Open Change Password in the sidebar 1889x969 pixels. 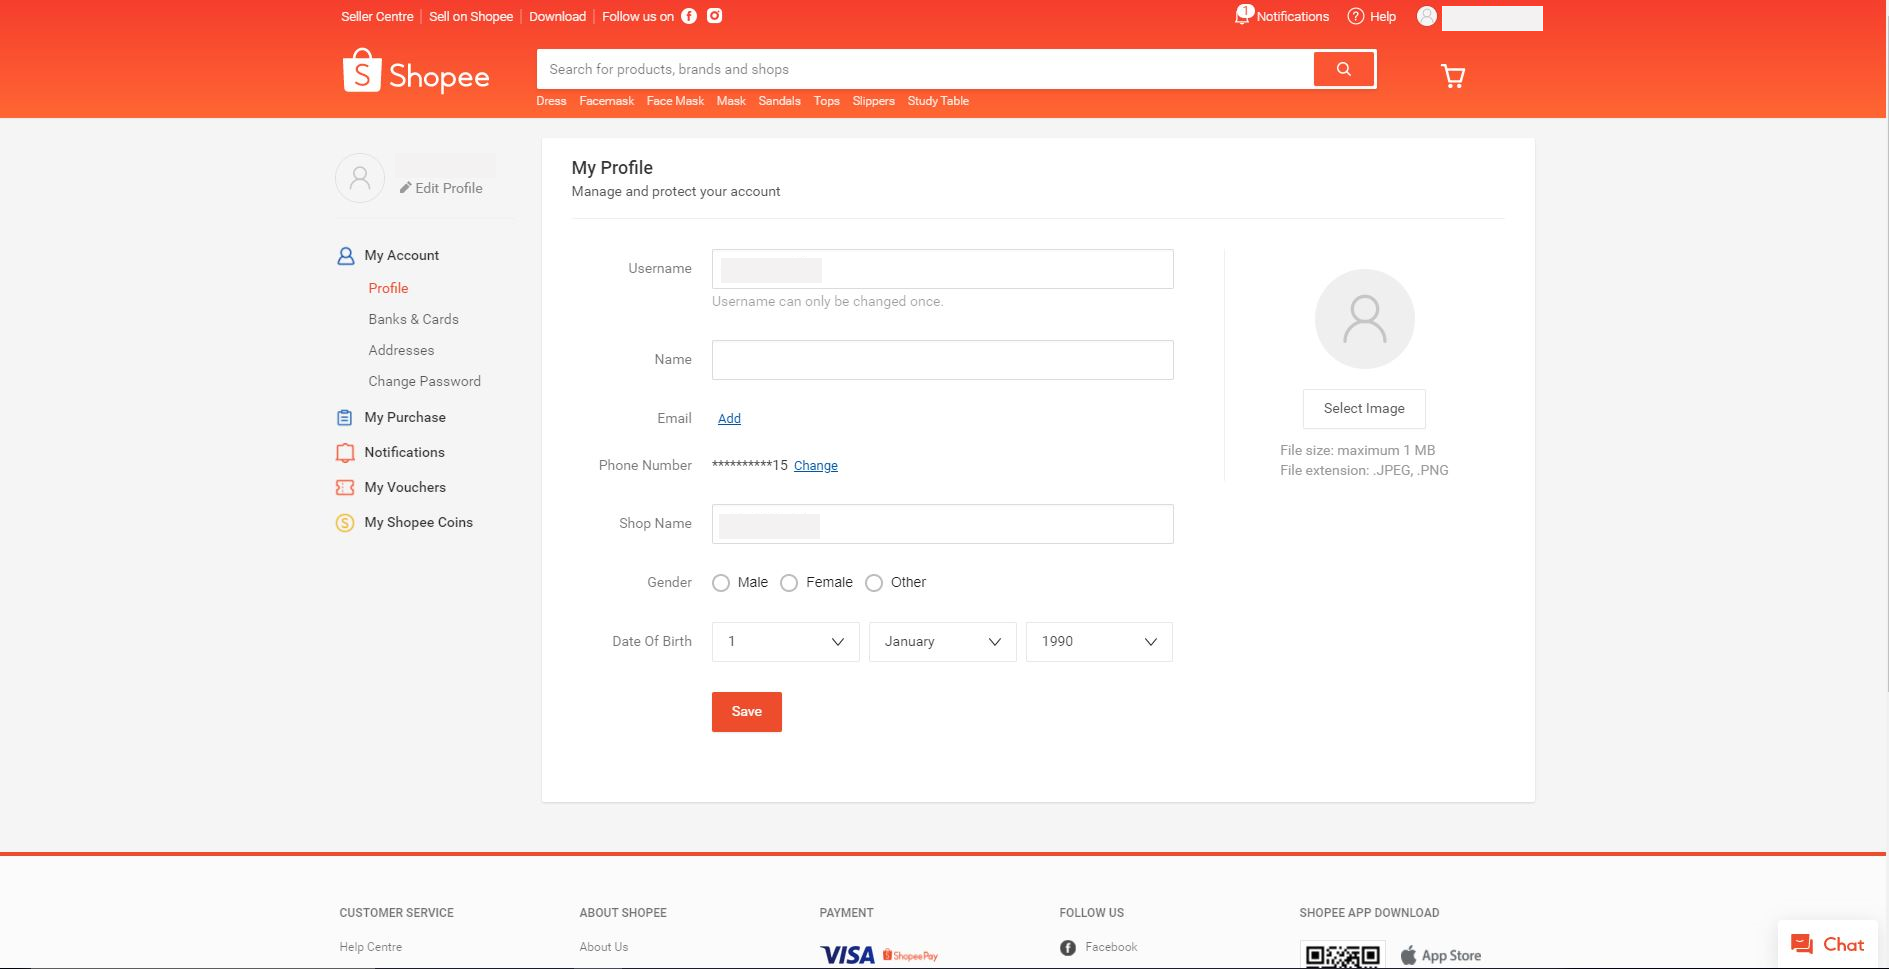coord(424,381)
